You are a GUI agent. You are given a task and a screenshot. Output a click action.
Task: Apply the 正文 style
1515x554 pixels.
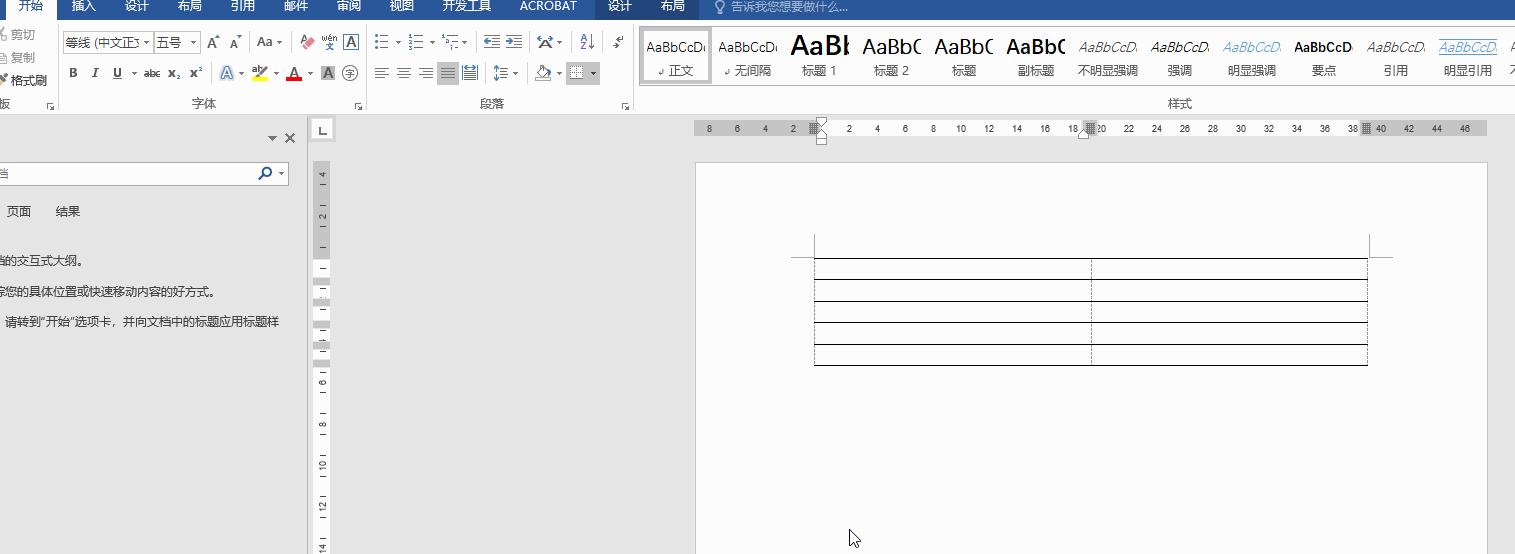click(676, 57)
